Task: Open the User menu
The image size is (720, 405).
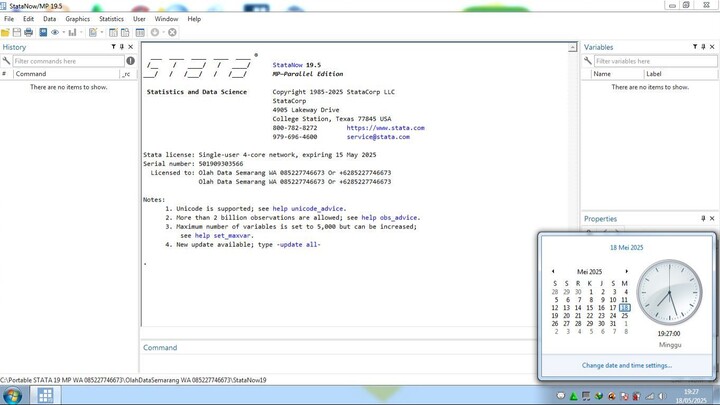Action: click(139, 19)
